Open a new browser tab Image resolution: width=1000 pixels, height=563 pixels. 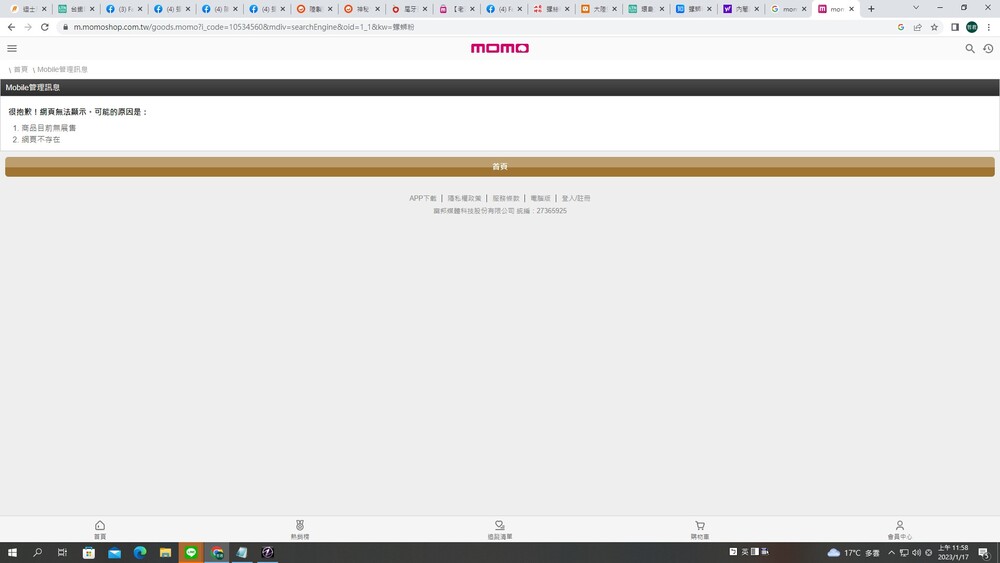click(871, 9)
